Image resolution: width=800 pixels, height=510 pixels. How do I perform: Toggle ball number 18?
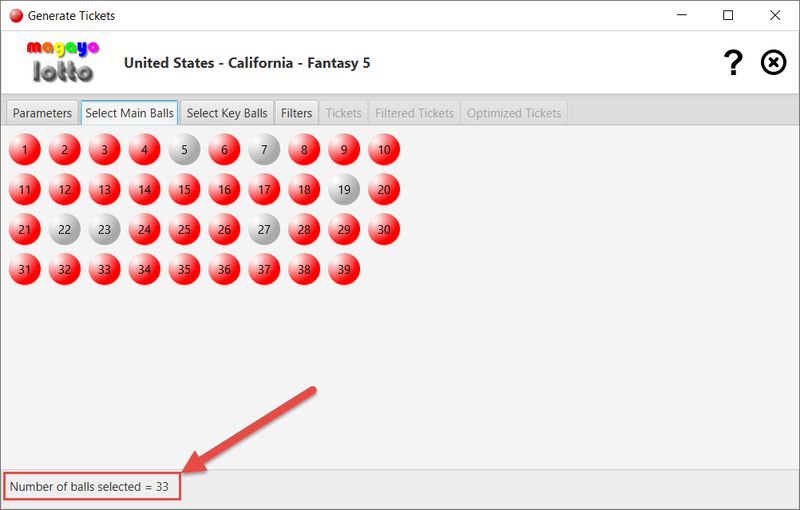pyautogui.click(x=304, y=189)
